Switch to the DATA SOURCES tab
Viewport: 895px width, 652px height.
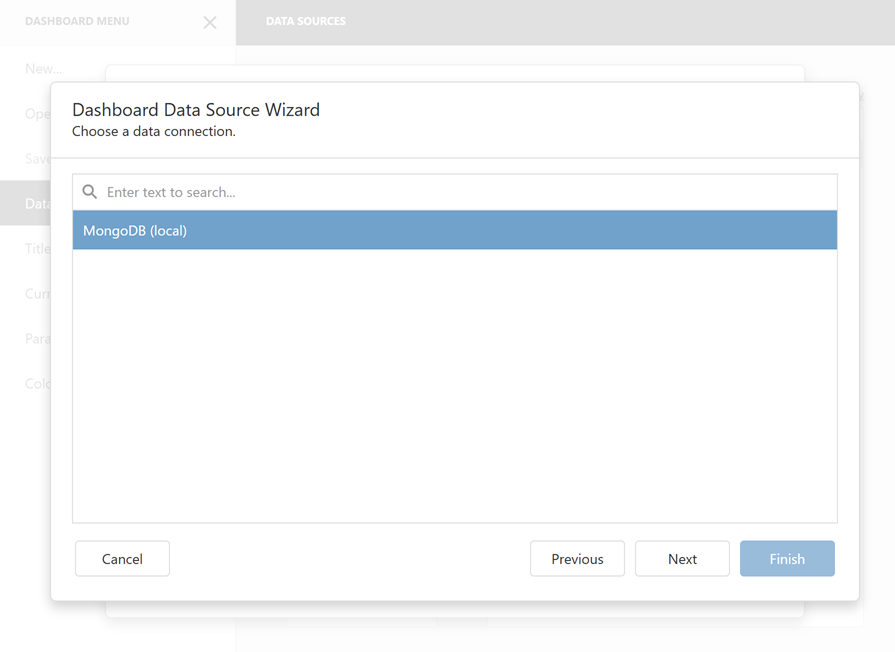[305, 22]
